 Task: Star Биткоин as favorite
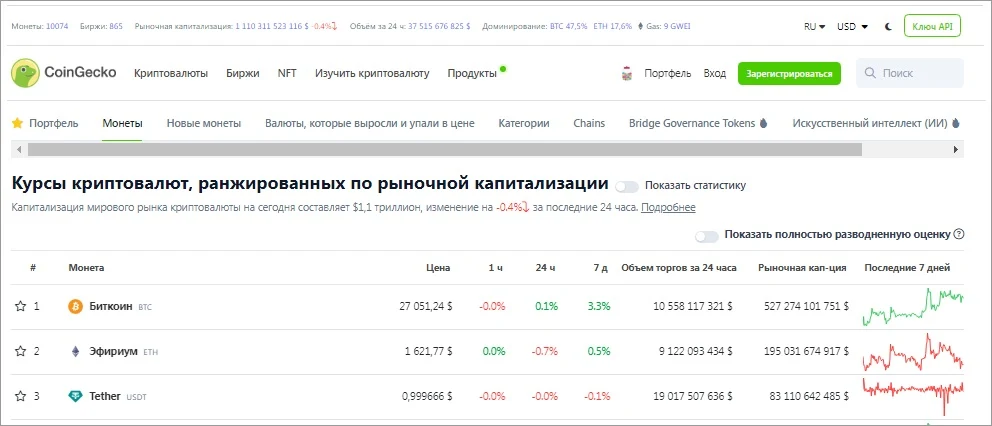pos(20,306)
